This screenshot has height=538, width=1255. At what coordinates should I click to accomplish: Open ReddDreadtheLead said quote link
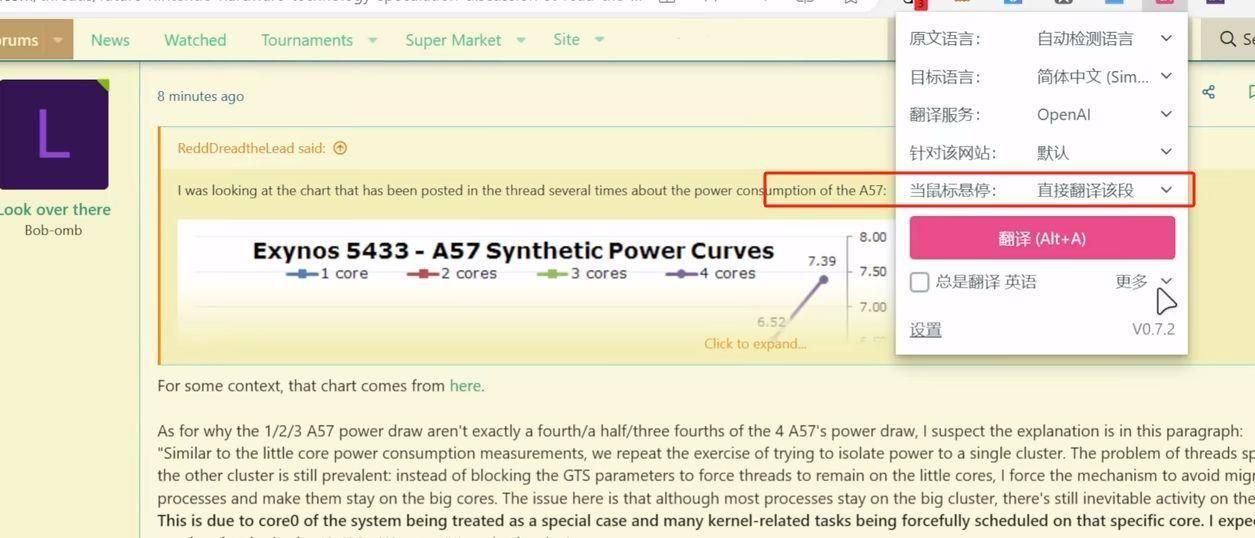(251, 148)
